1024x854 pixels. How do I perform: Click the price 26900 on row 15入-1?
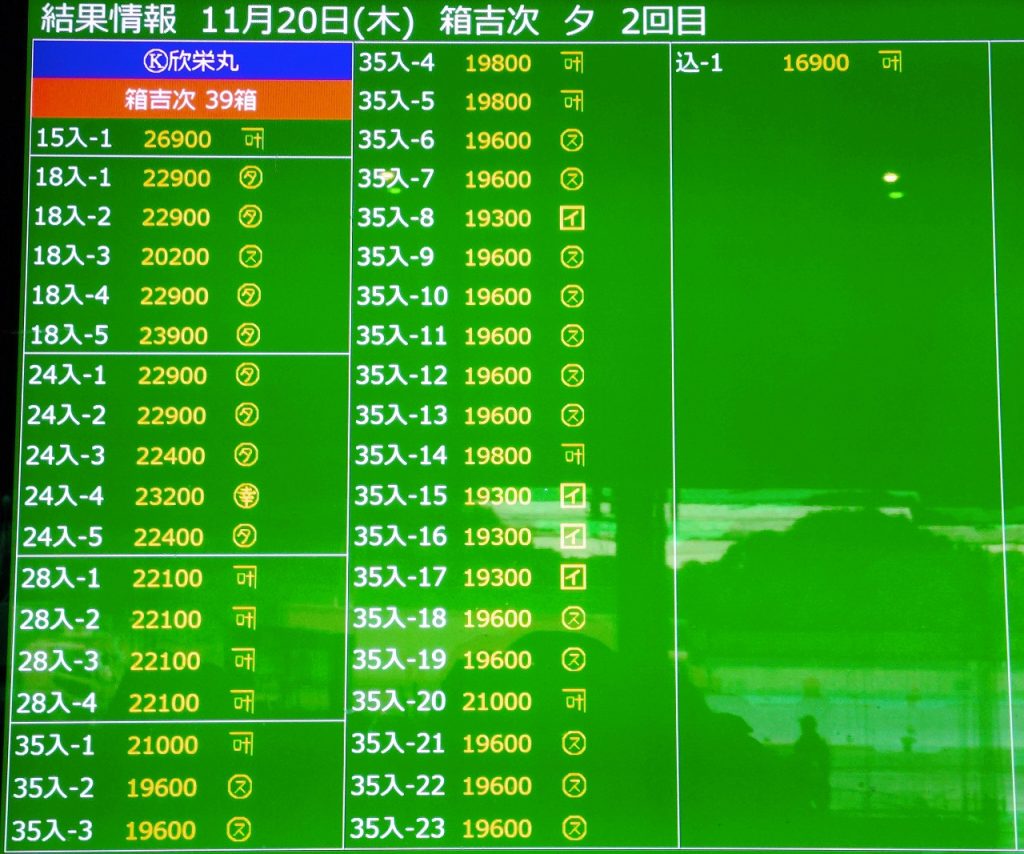pos(177,138)
